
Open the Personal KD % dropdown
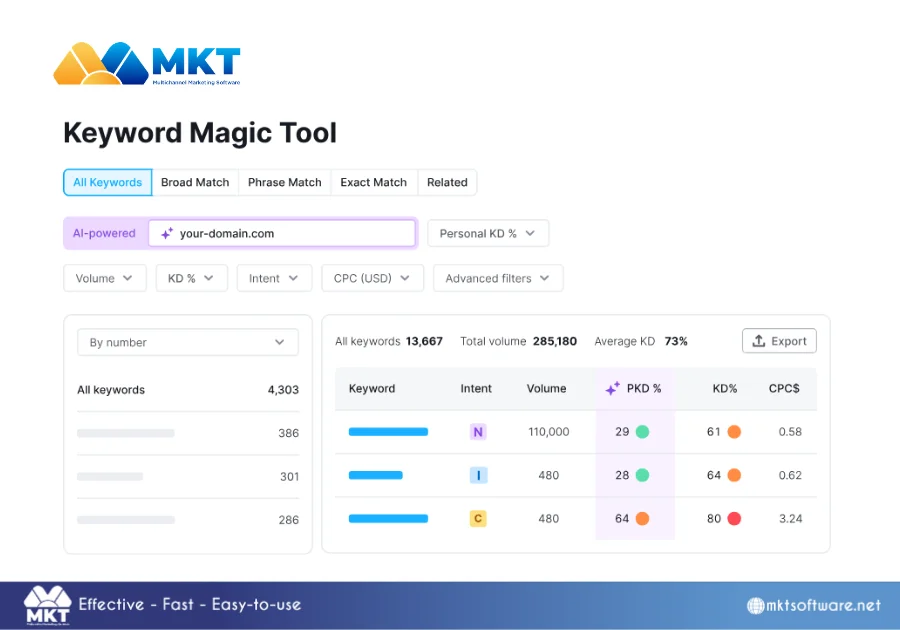pyautogui.click(x=488, y=234)
